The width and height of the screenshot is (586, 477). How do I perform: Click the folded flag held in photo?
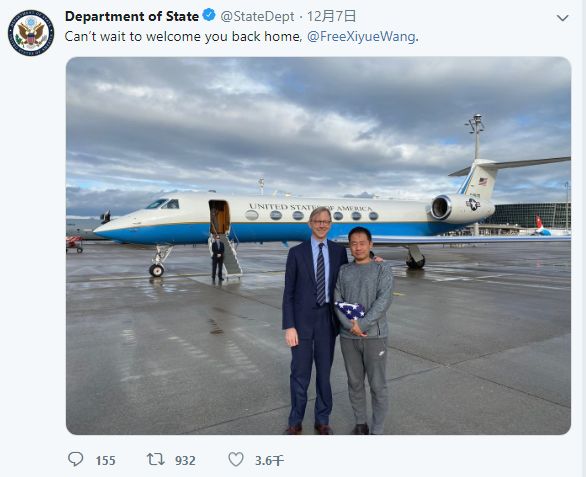[x=351, y=310]
